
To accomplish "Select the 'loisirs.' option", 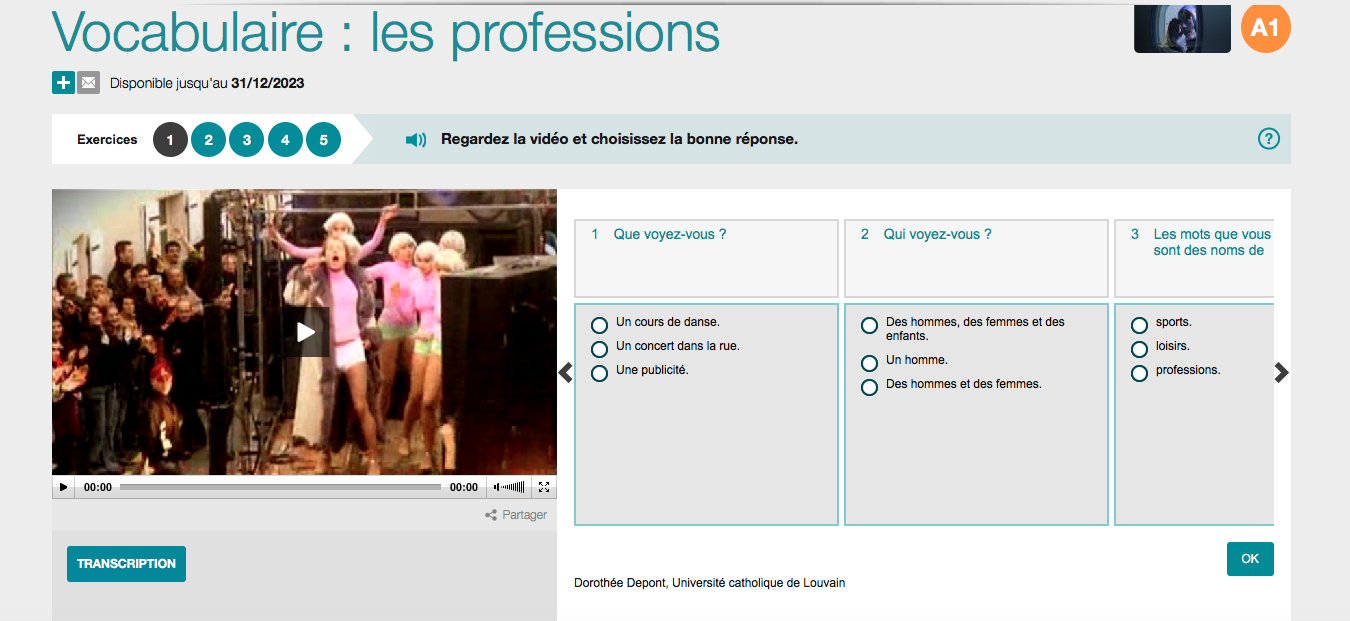I will click(1139, 349).
